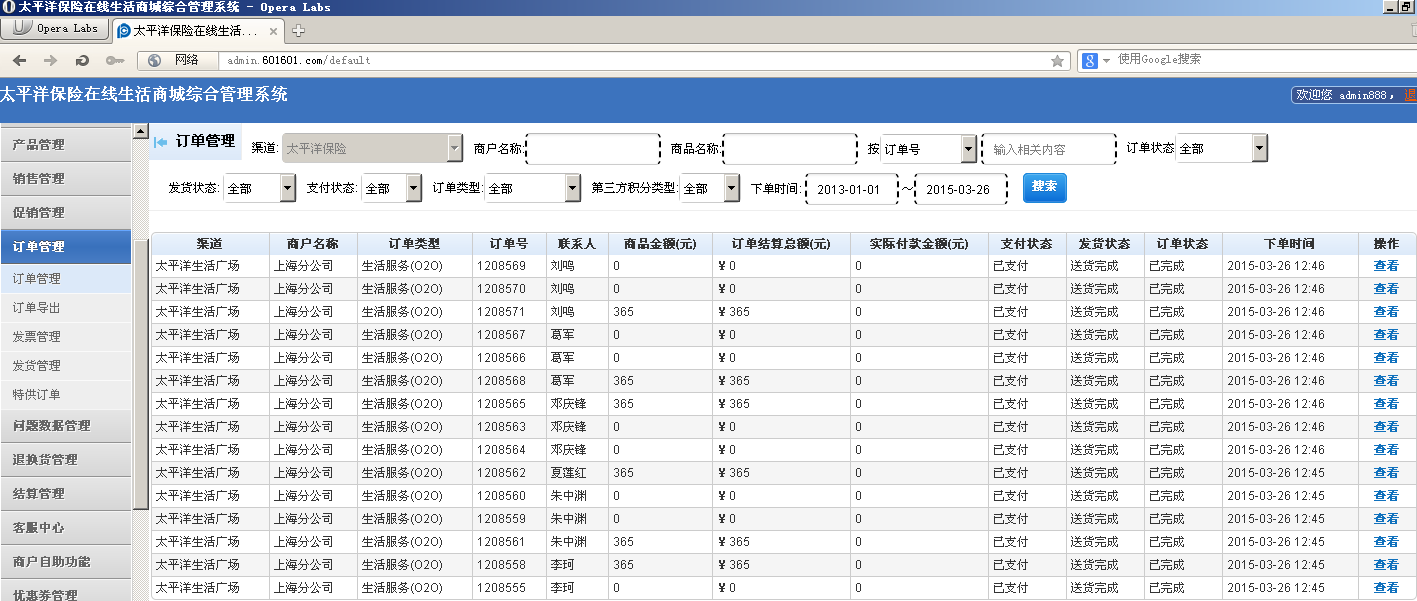Click 查看 for order 1208555
The image size is (1417, 601).
1386,588
